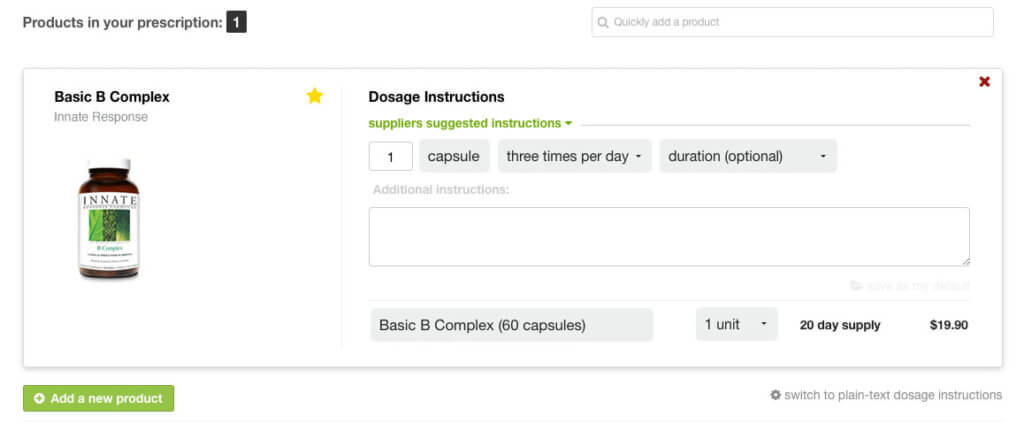Select the Basic B Complex (60 capsules) field

coord(511,325)
